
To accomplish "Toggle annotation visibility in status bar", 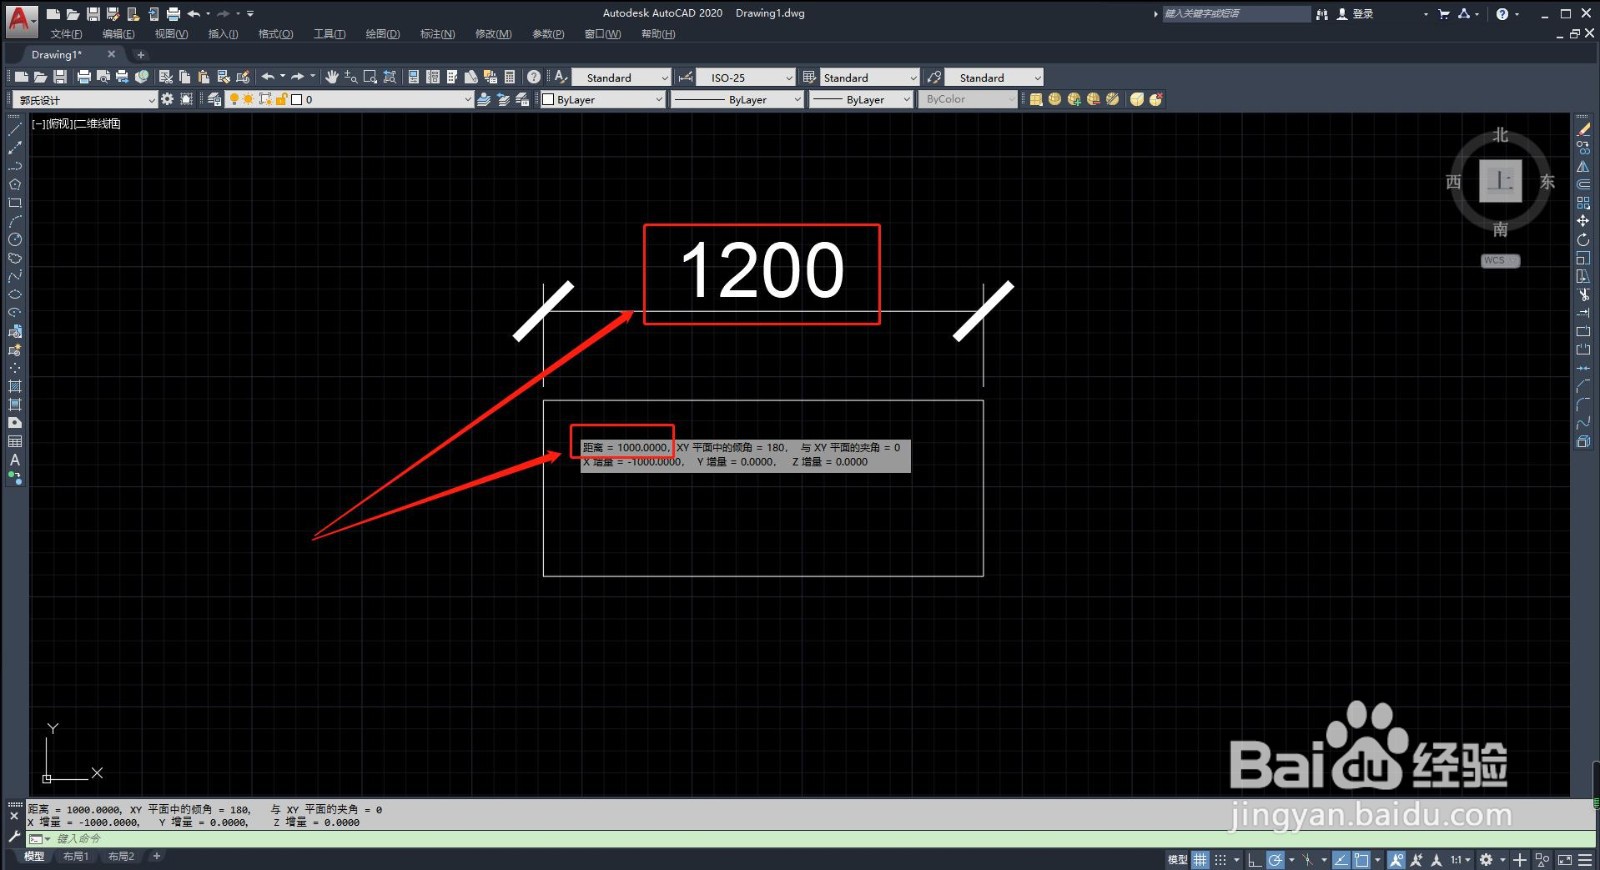I will pos(1397,860).
